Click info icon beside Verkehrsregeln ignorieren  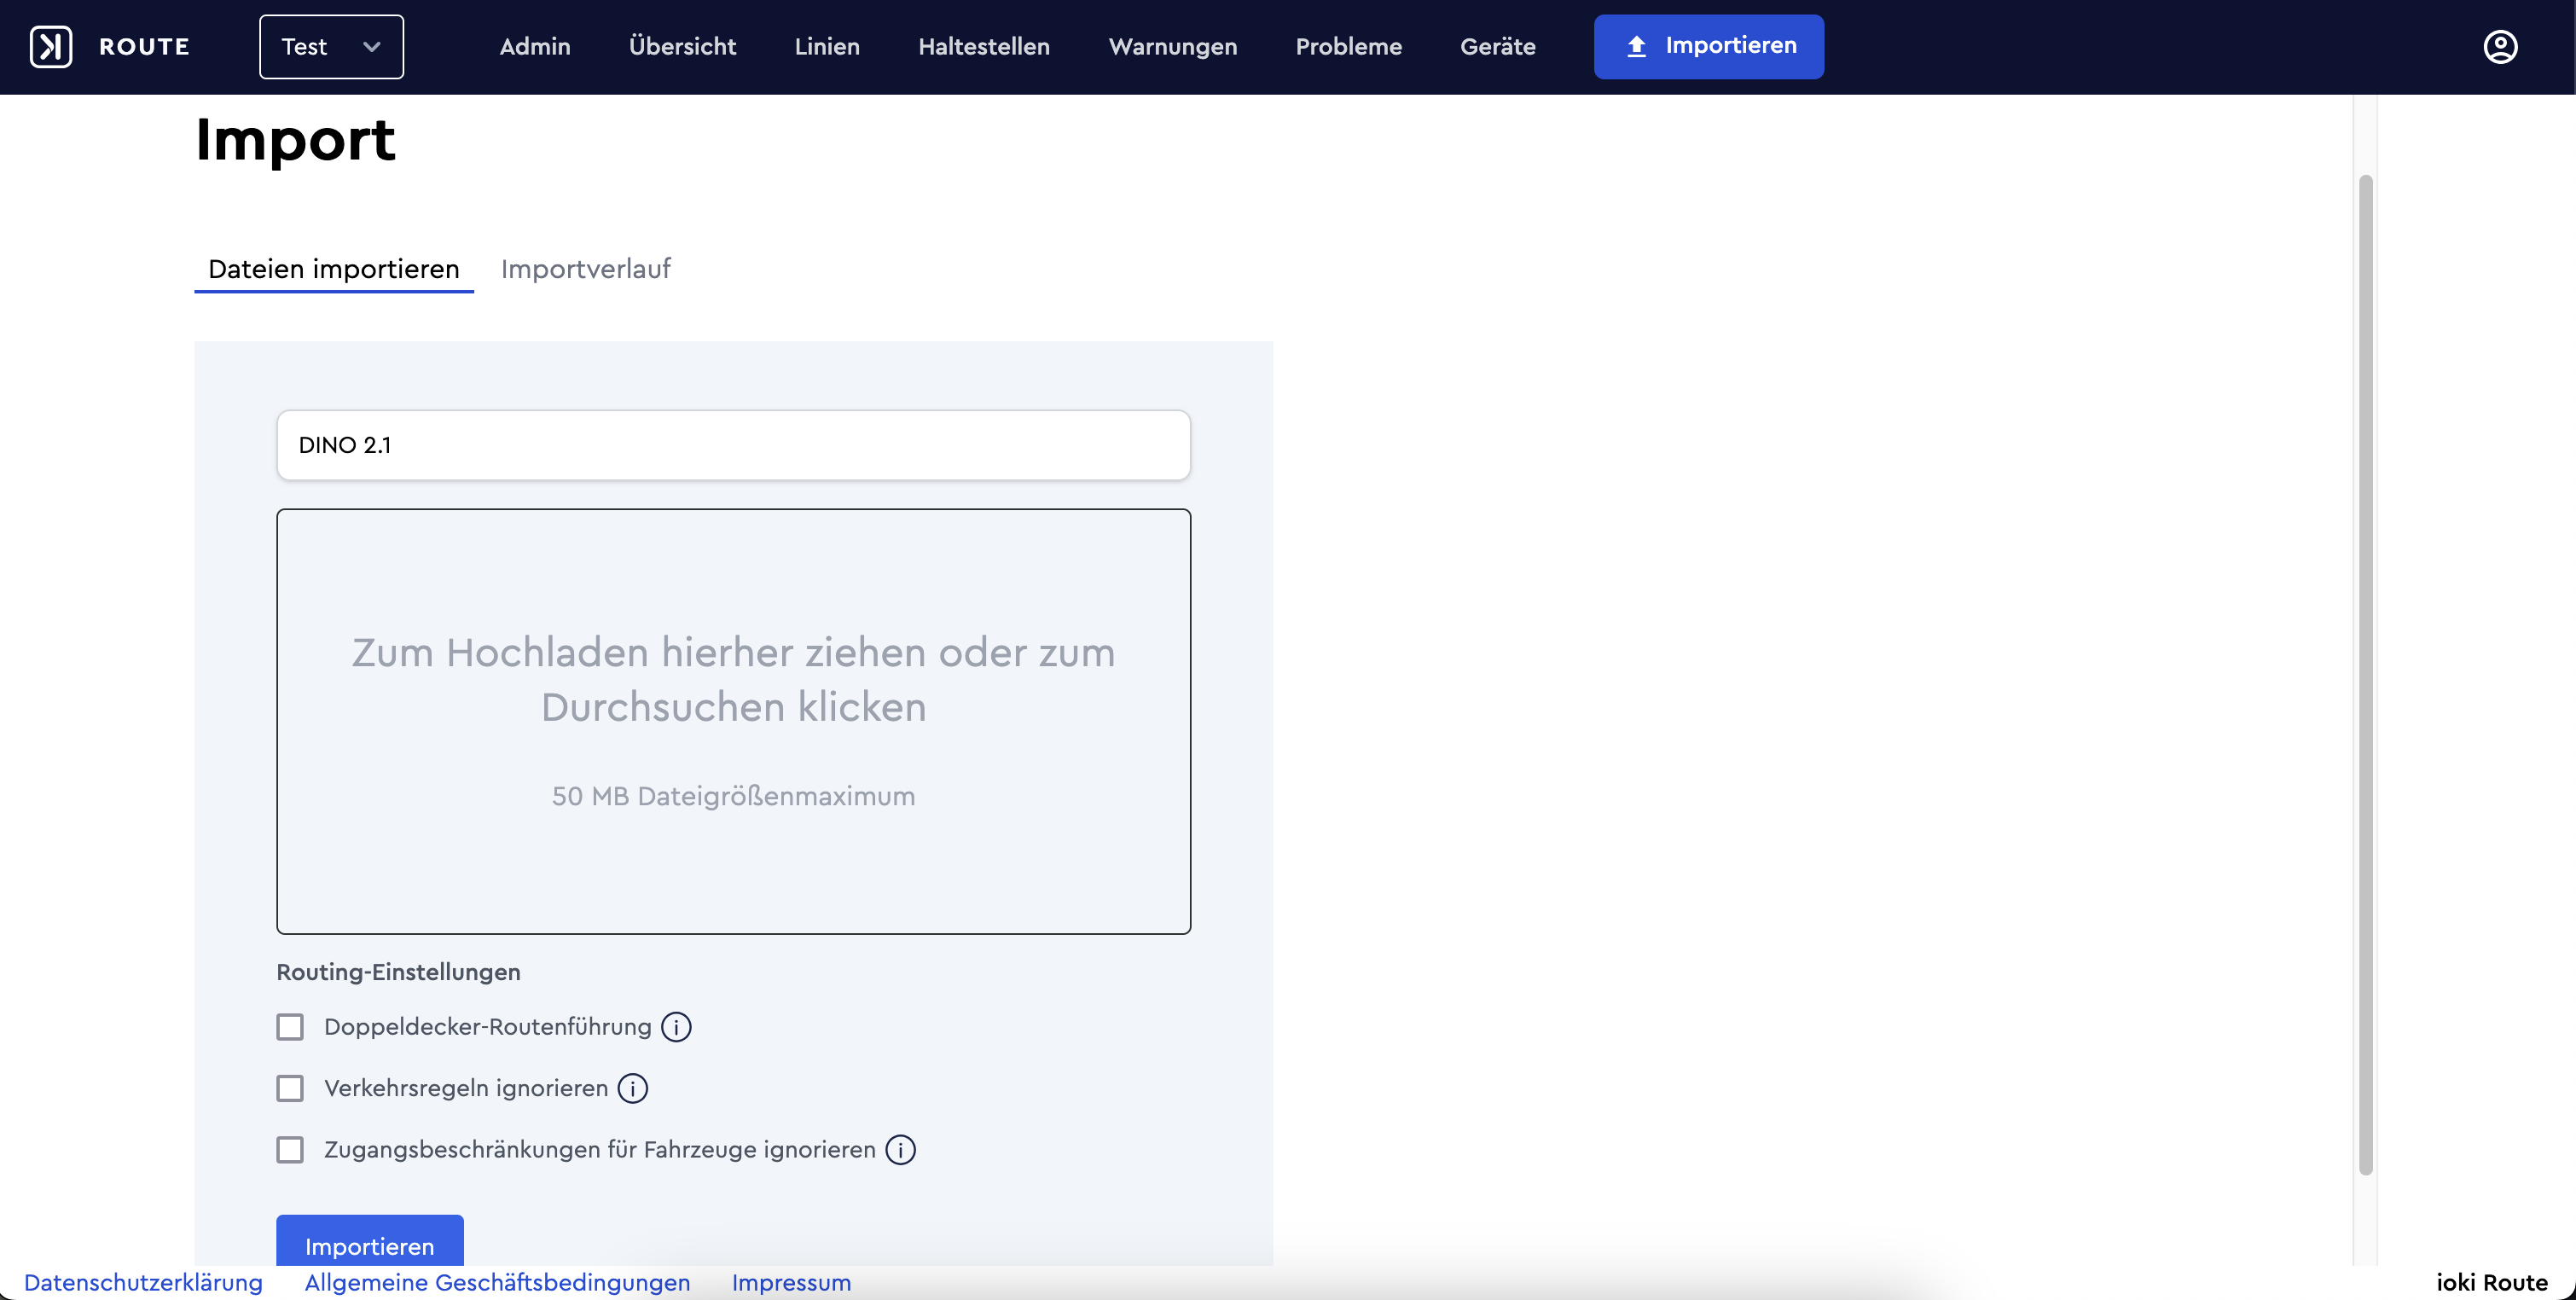click(x=633, y=1088)
